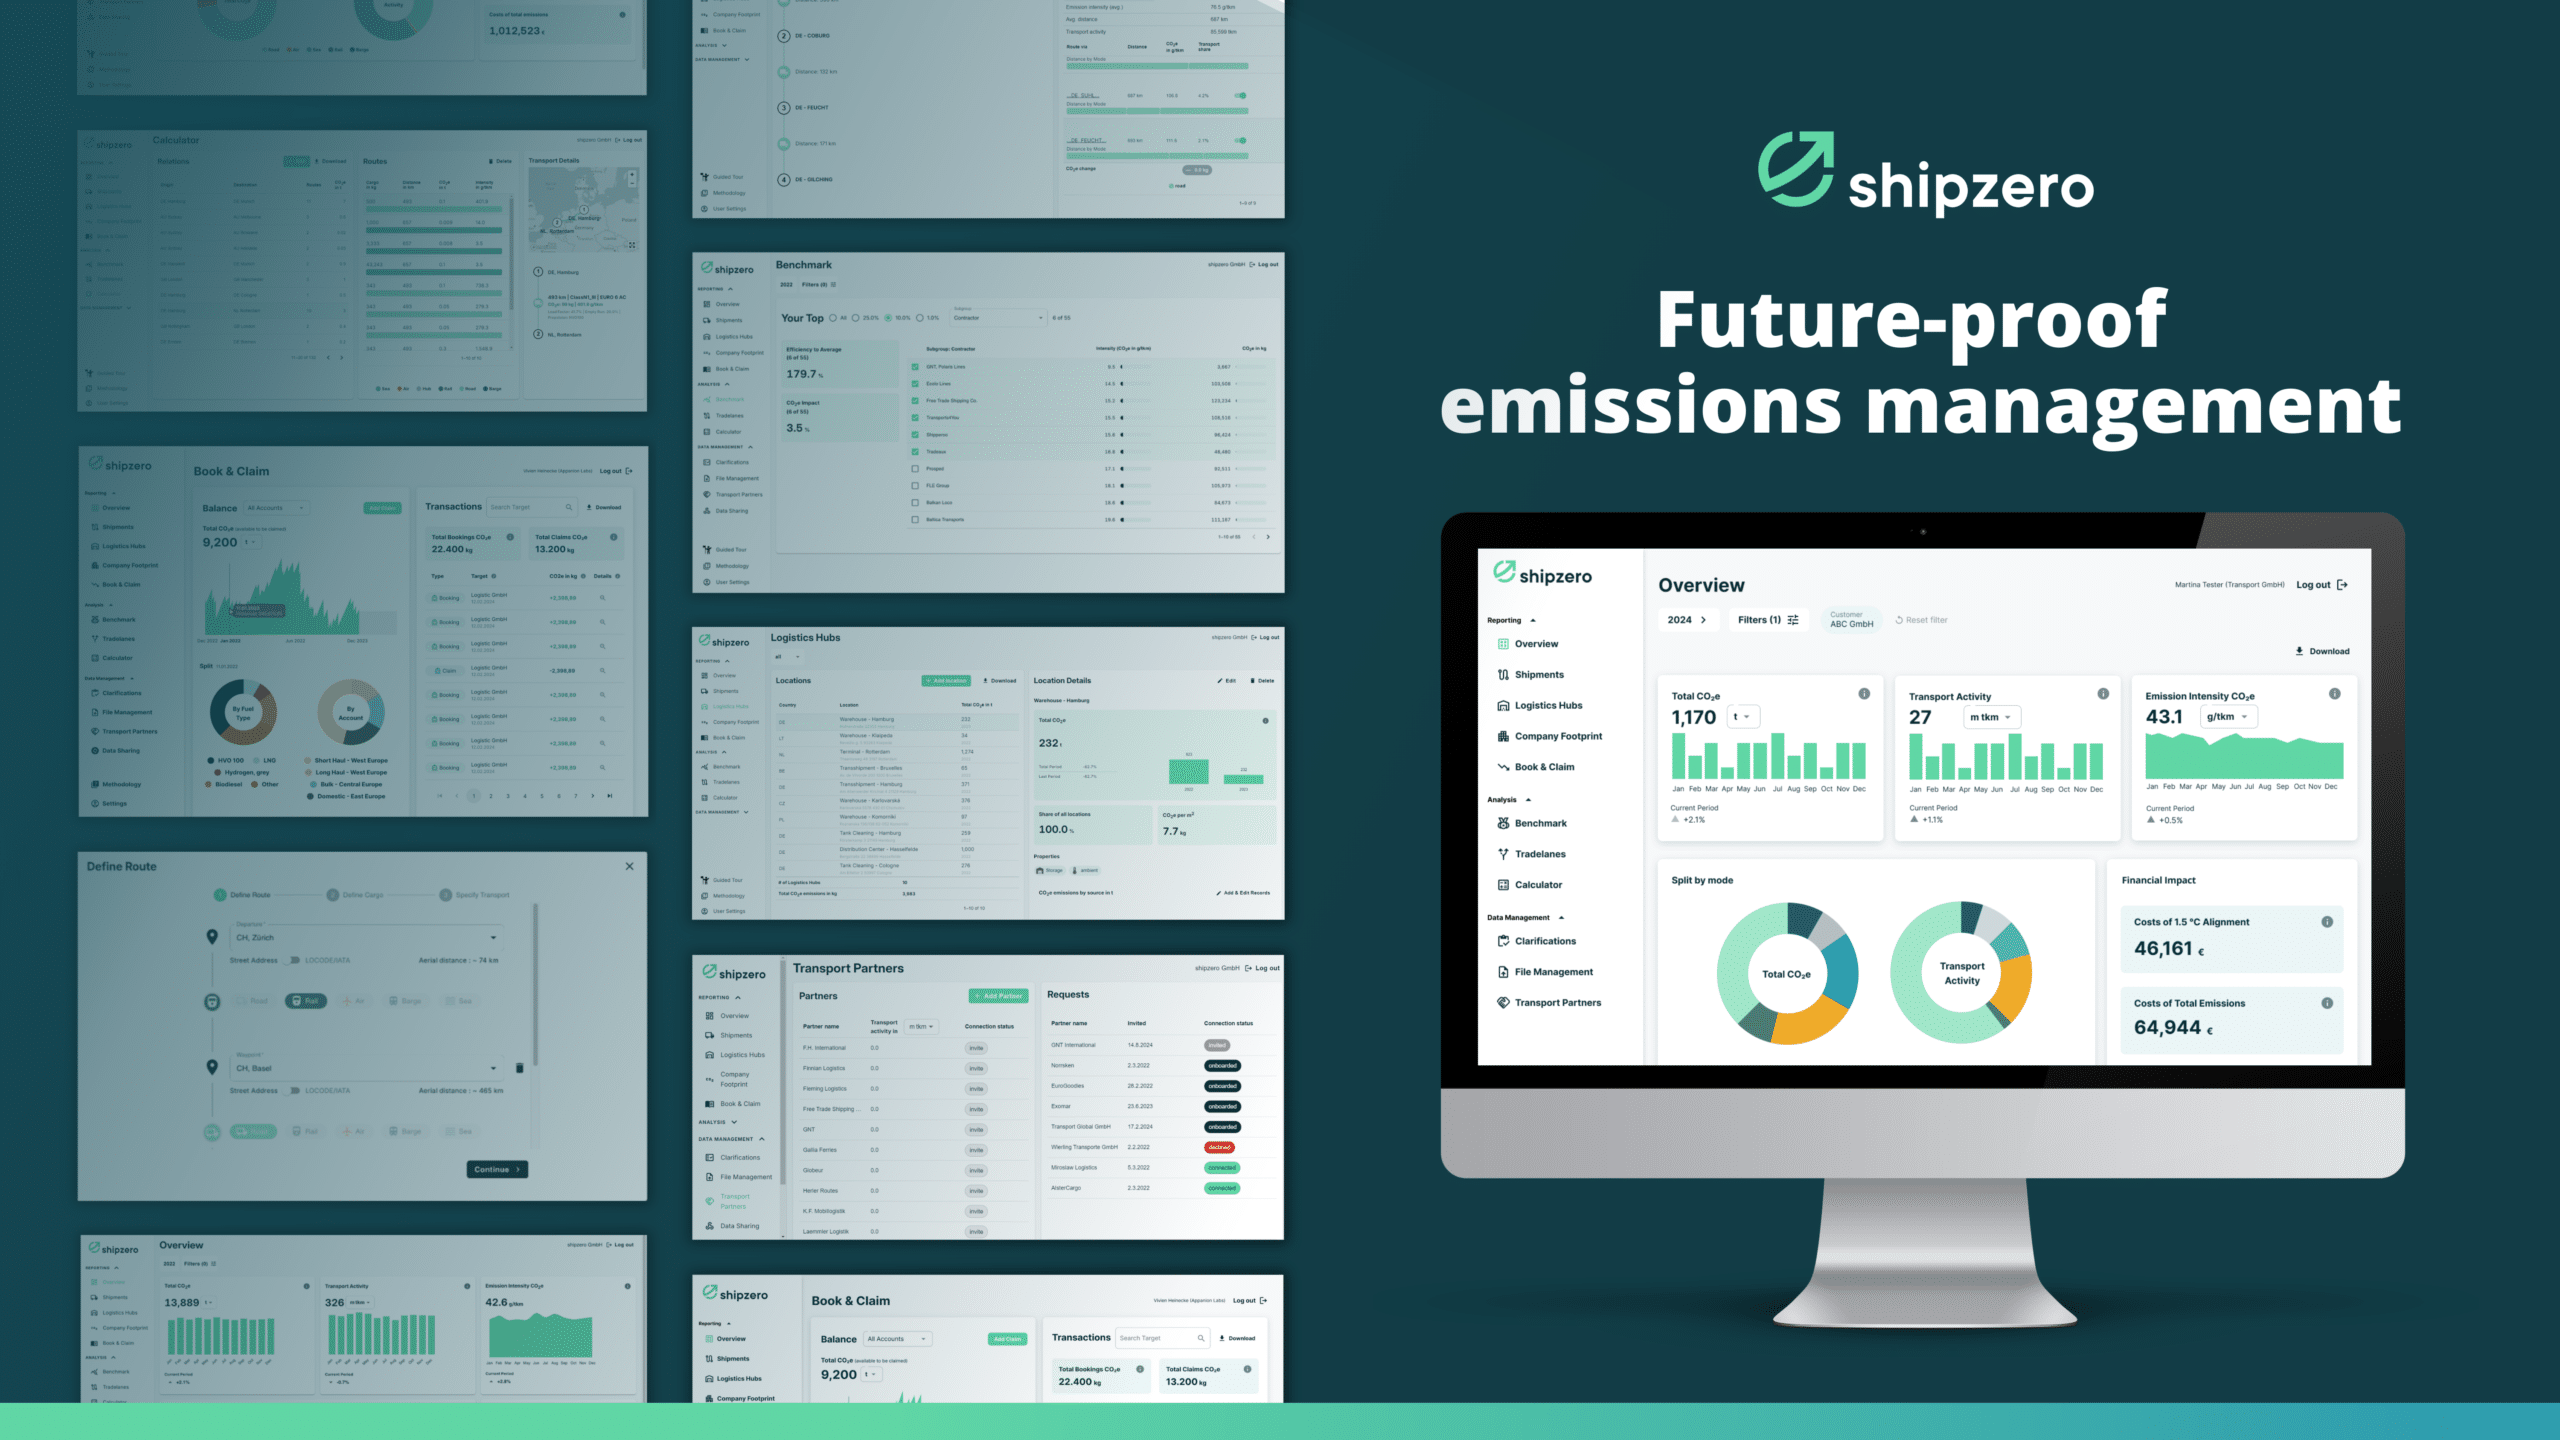
Task: Open Tradelanes icon in monitor dashboard sidebar
Action: (1502, 854)
